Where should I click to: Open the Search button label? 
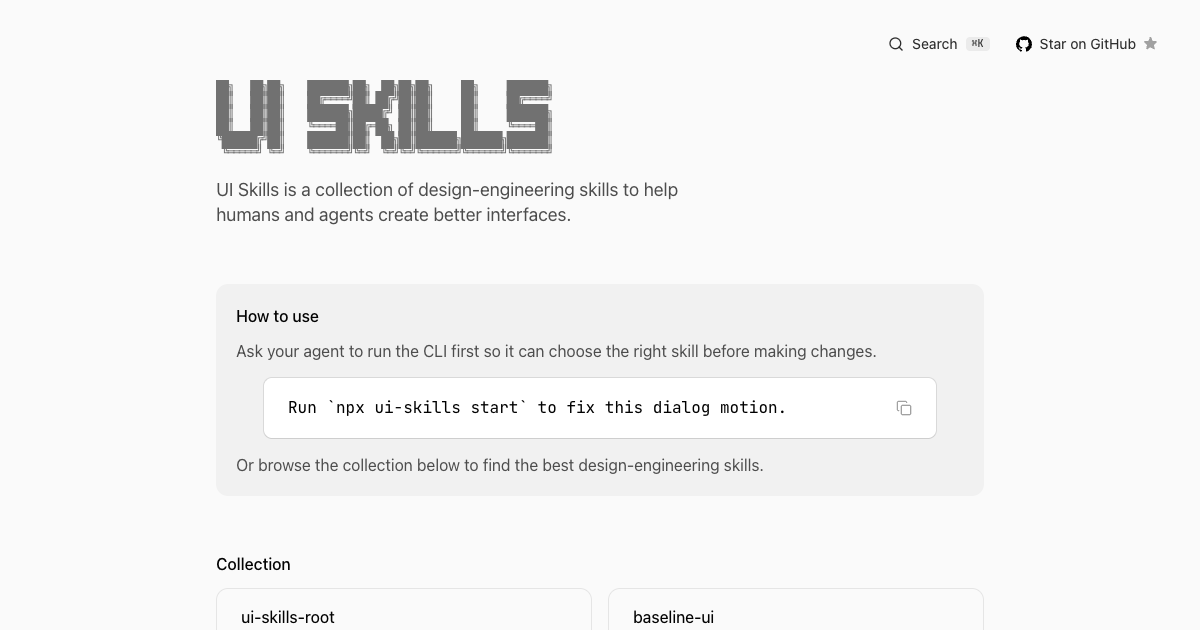(x=934, y=44)
